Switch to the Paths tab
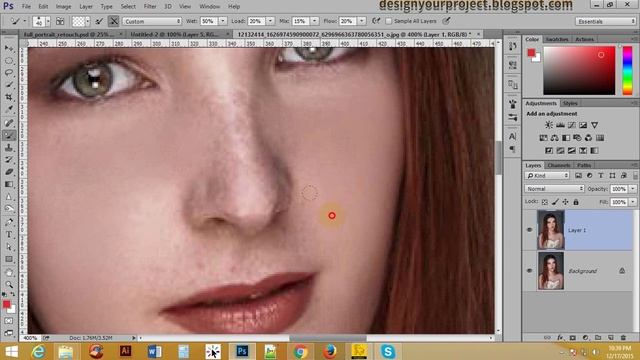The width and height of the screenshot is (640, 360). click(x=584, y=165)
